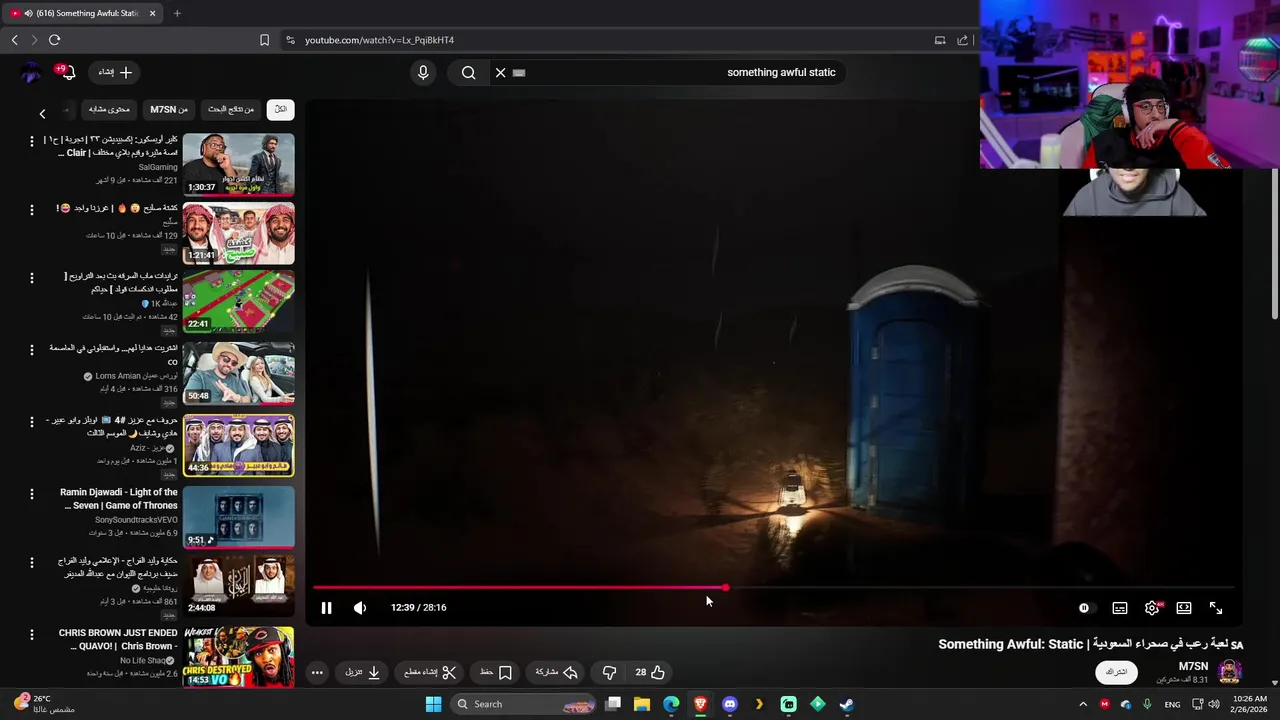
Task: Switch to theater mode in the player
Action: tap(1184, 608)
